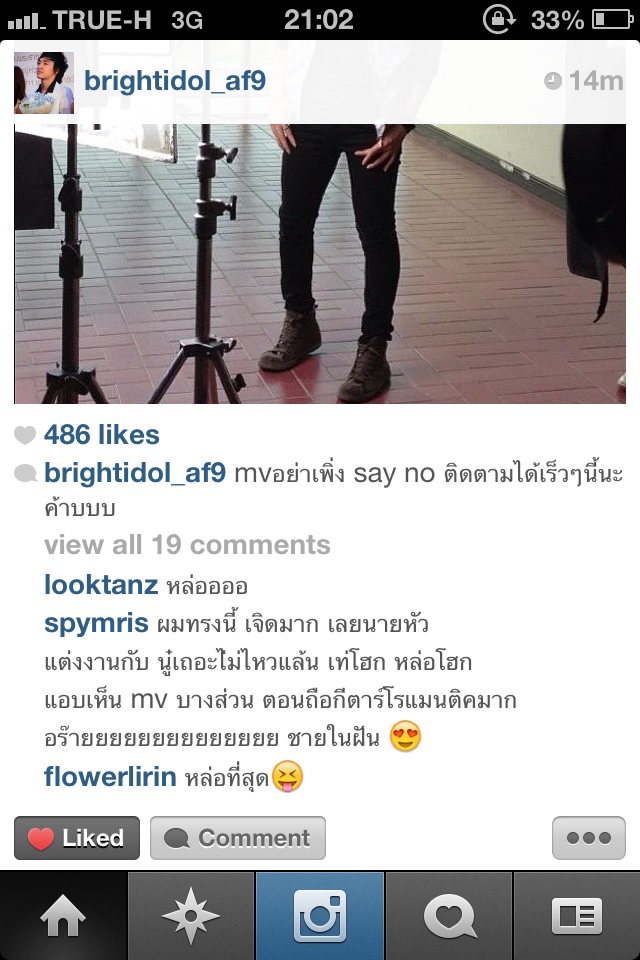Open looktanz commenter profile
This screenshot has height=960, width=640.
[101, 584]
